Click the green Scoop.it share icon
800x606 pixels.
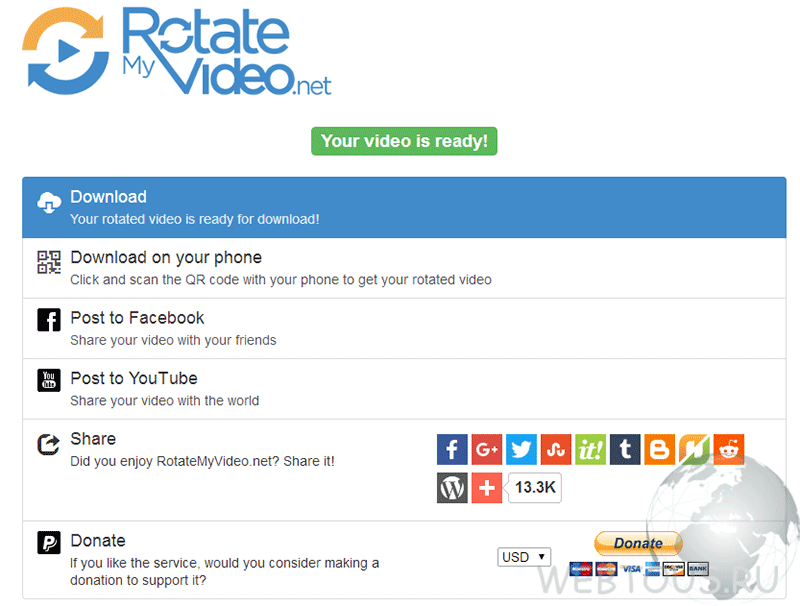pos(590,449)
